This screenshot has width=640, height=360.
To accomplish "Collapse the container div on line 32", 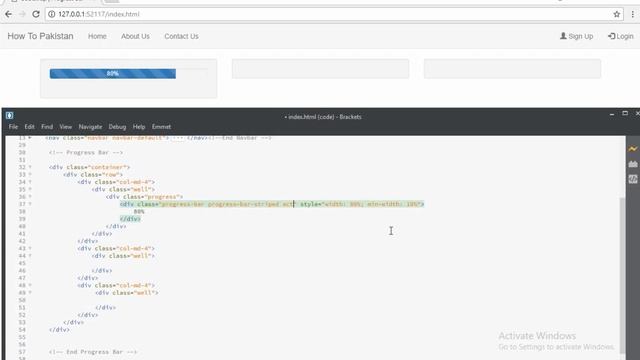I will click(x=30, y=167).
